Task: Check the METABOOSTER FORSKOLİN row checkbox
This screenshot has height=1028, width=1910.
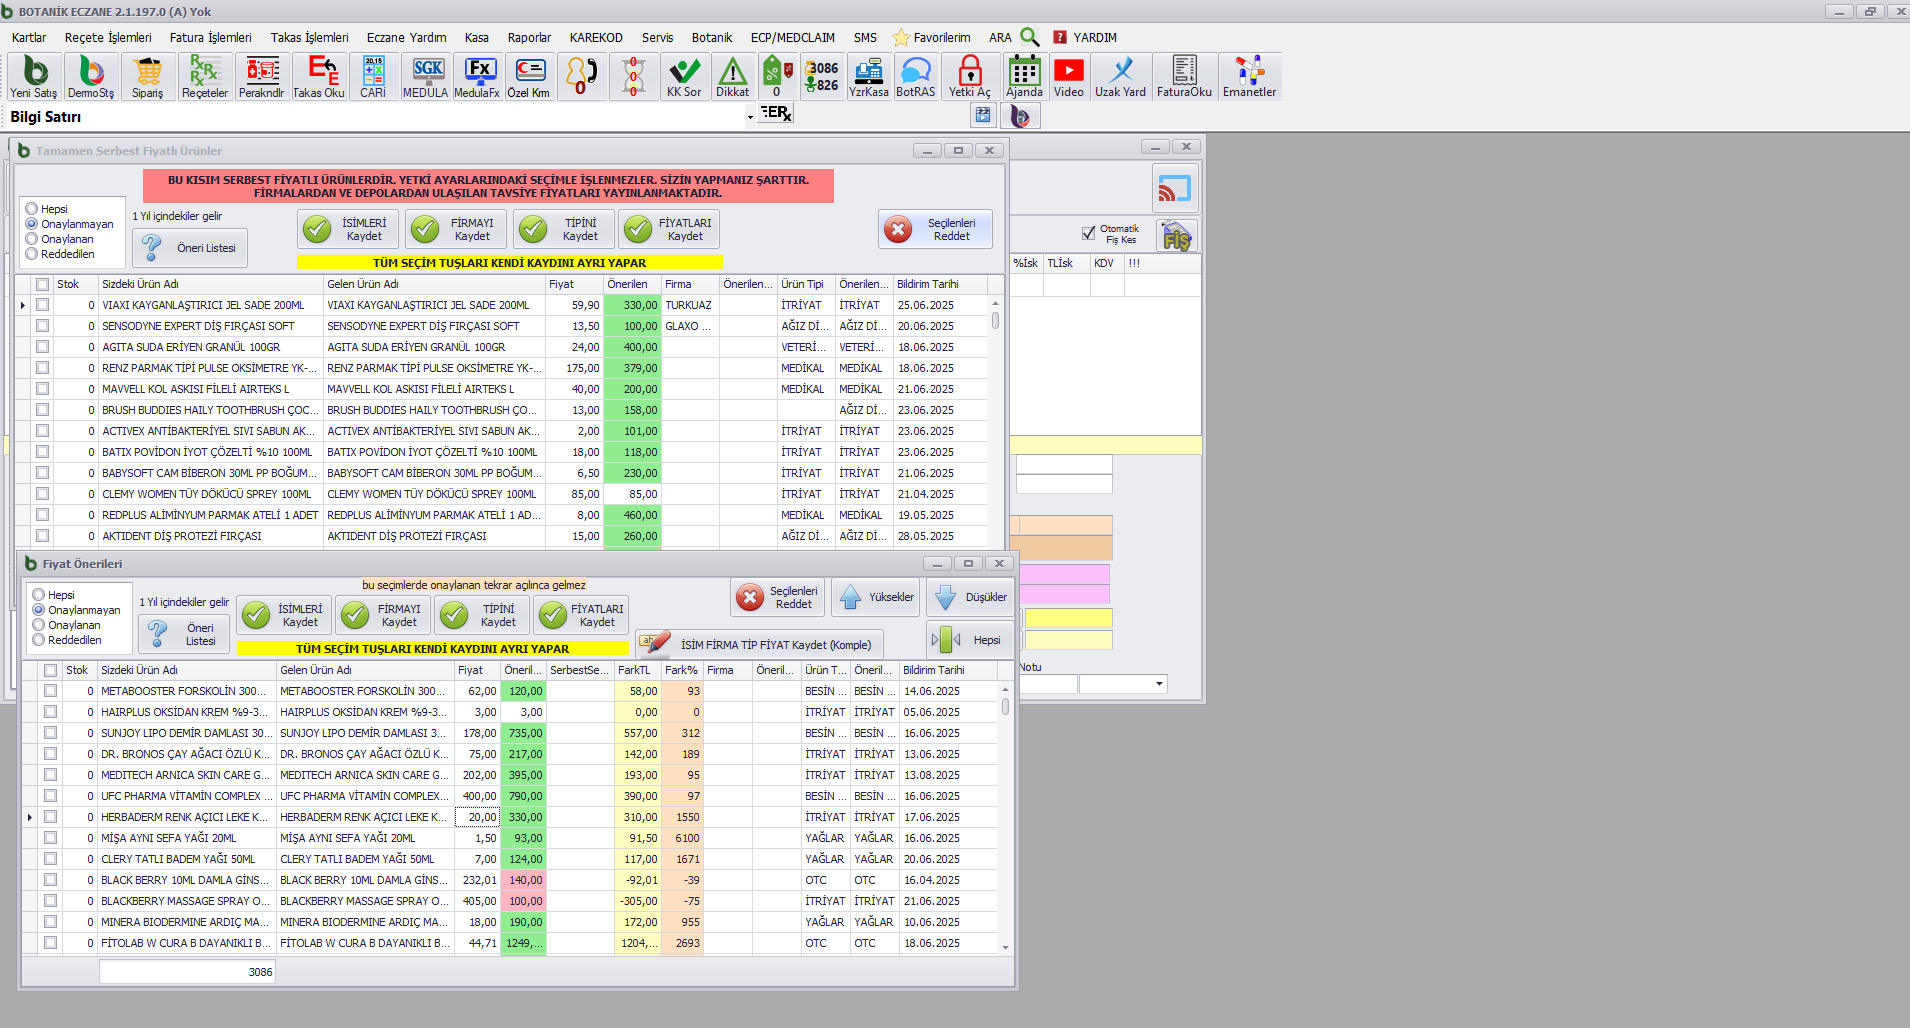Action: tap(50, 691)
